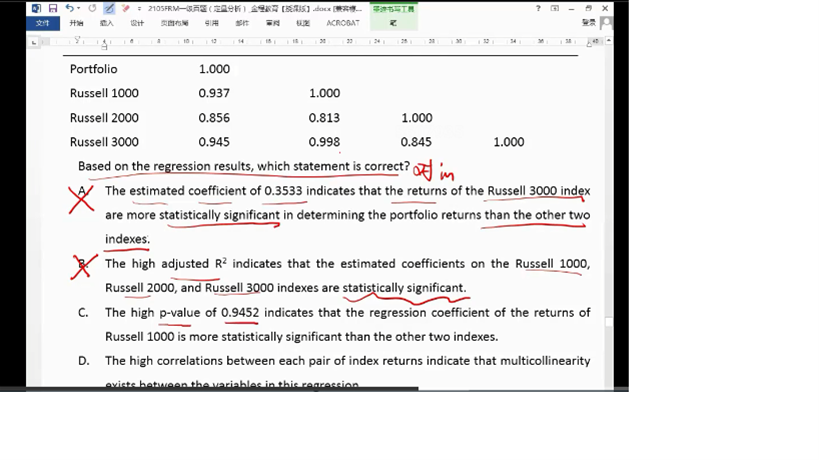The height and width of the screenshot is (460, 819).
Task: Switch to the 插入 (Insert) ribbon tab
Action: pos(107,23)
